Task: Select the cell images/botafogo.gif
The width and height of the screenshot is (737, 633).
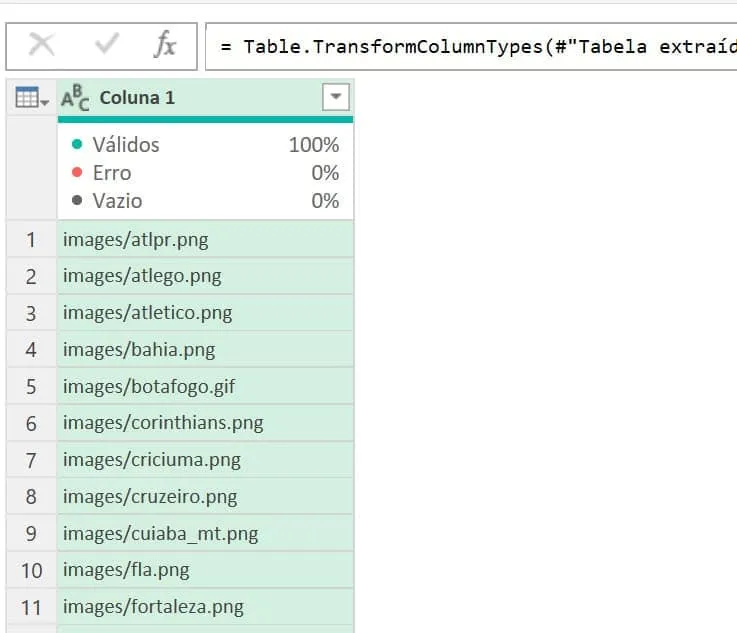Action: click(x=205, y=386)
